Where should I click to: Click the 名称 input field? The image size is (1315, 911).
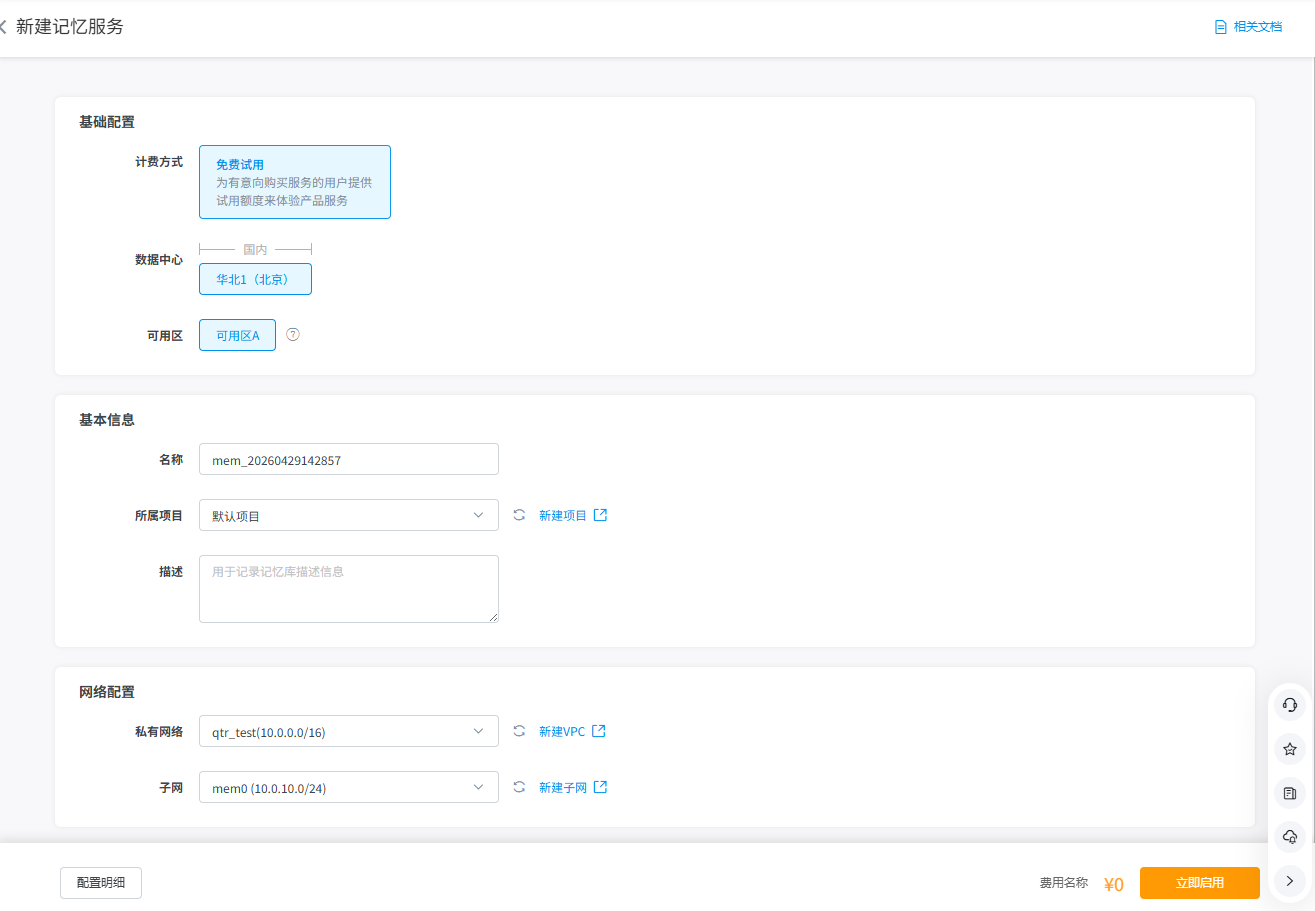pos(348,459)
